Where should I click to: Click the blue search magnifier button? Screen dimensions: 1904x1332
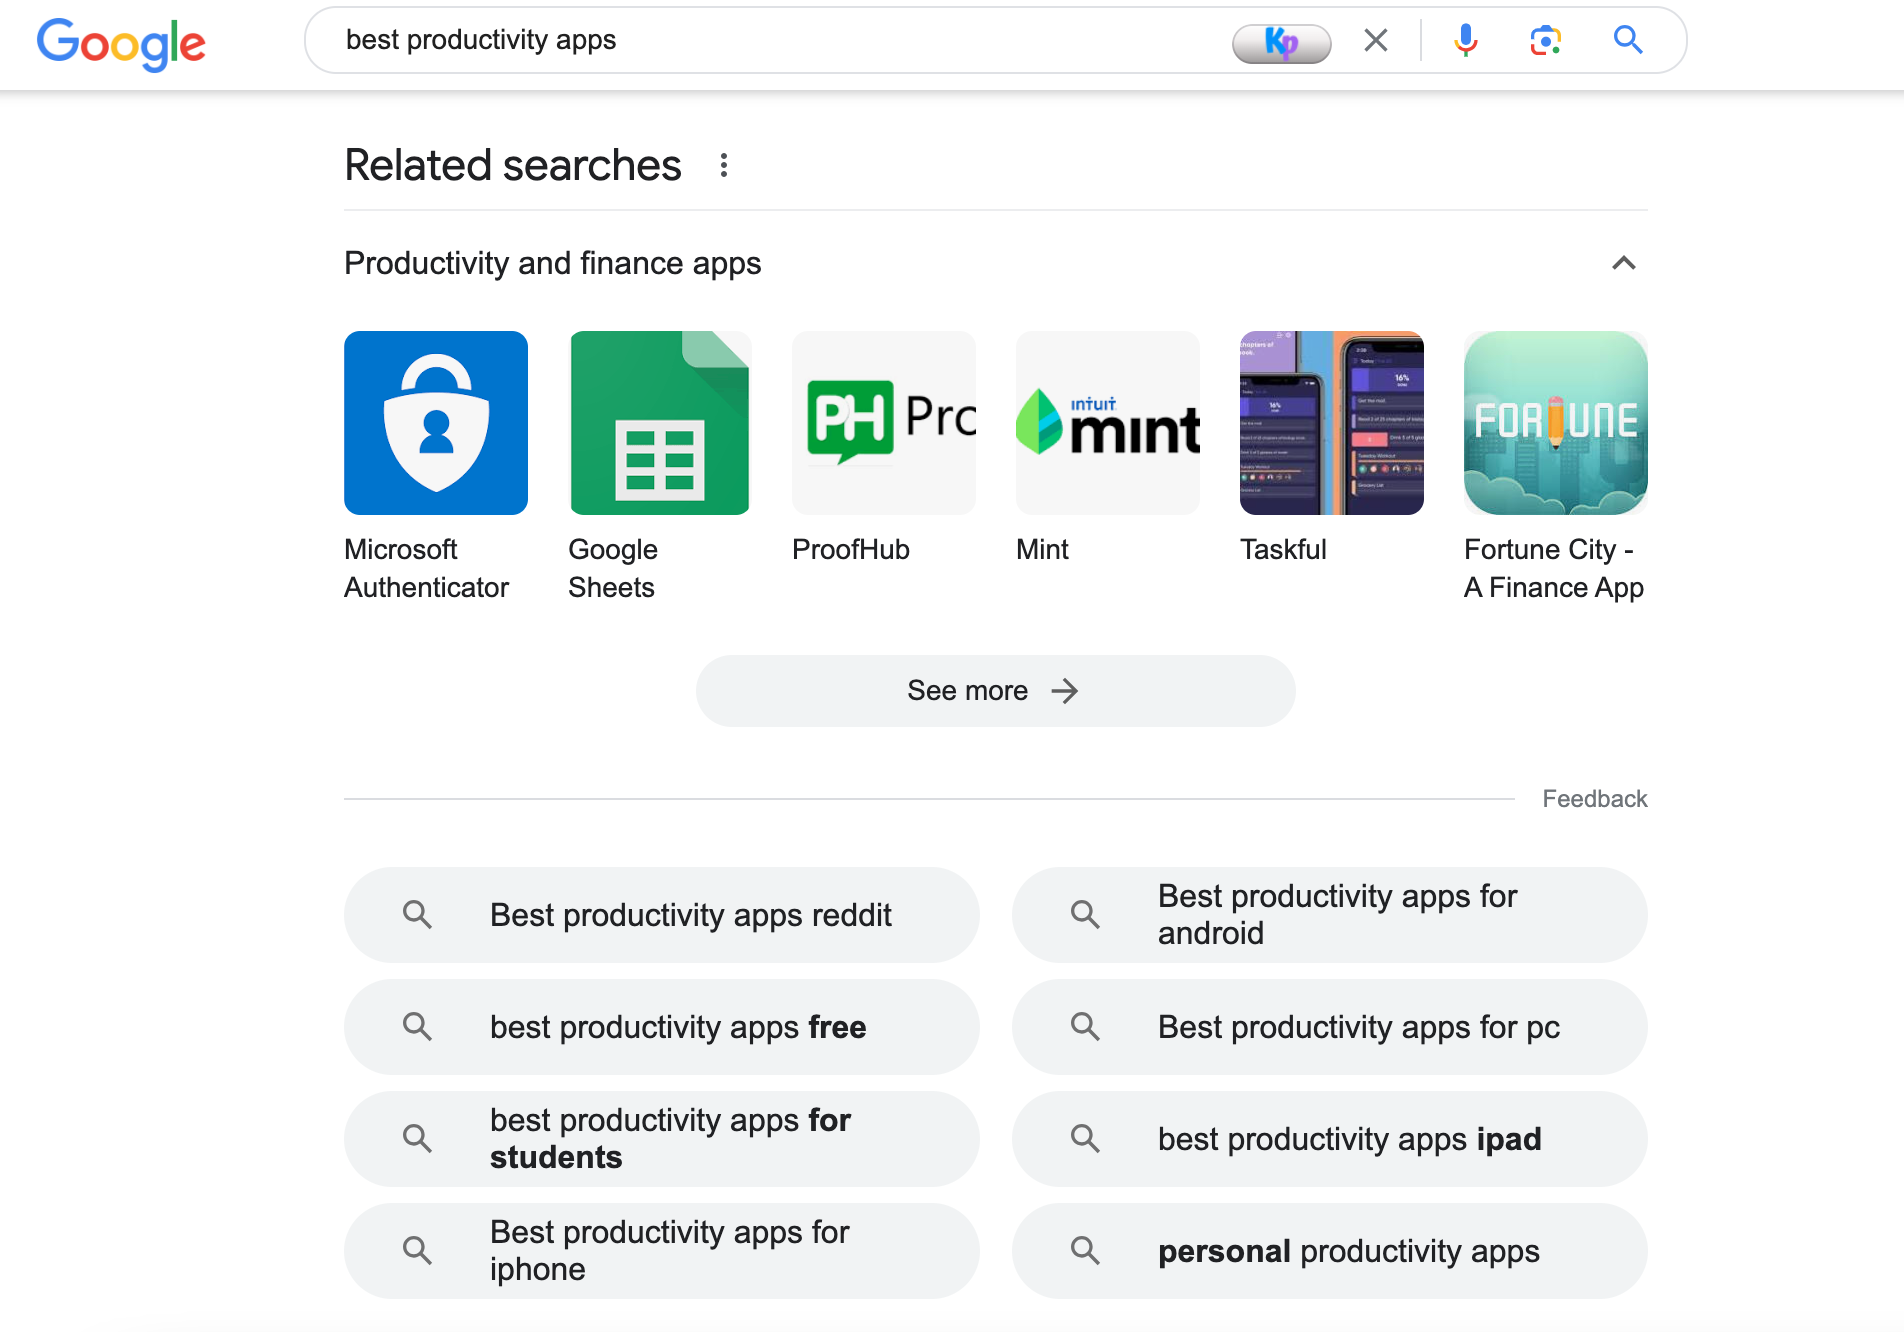click(1628, 40)
